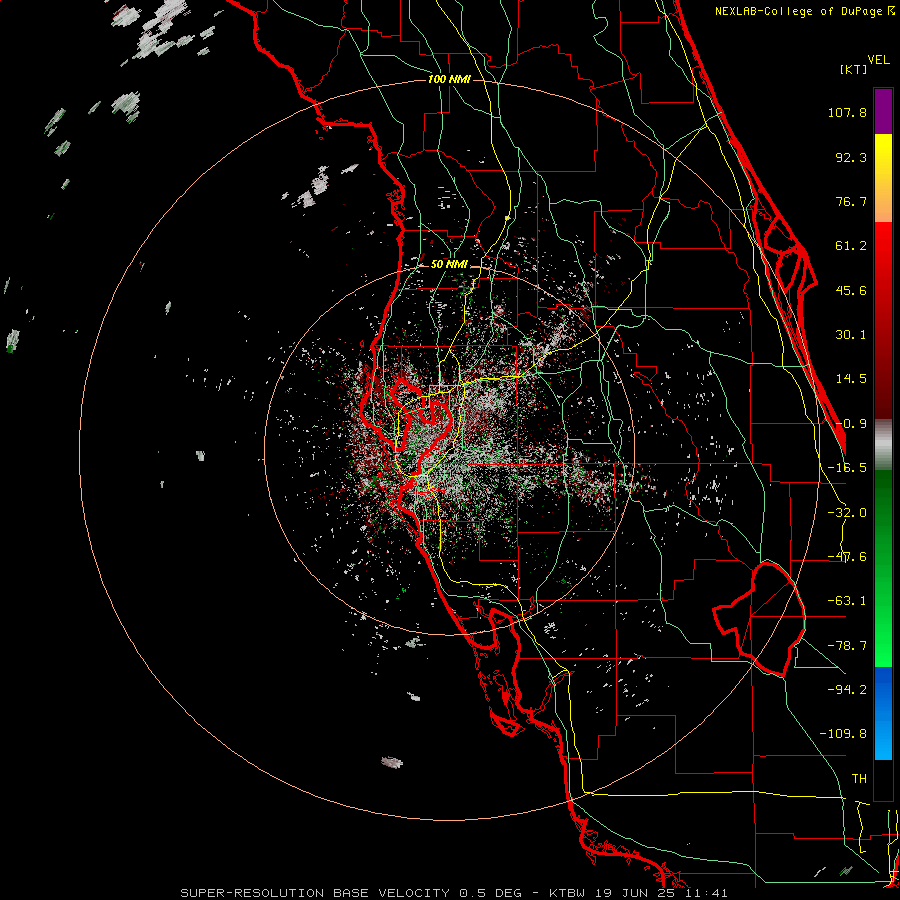900x900 pixels.
Task: Click the -32.0 velocity scale value
Action: pyautogui.click(x=847, y=513)
